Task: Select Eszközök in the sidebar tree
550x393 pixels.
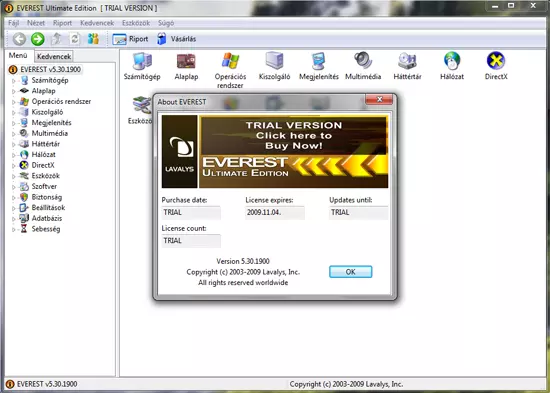Action: point(46,176)
